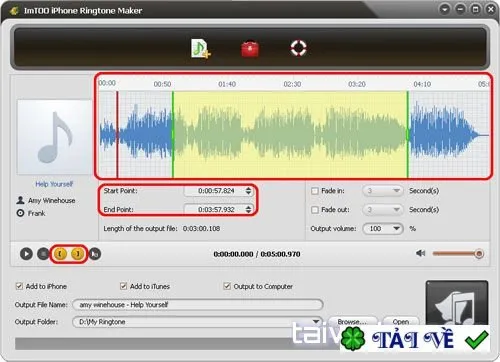Viewport: 500px width, 362px height.
Task: Click the app logo in title bar
Action: (14, 11)
